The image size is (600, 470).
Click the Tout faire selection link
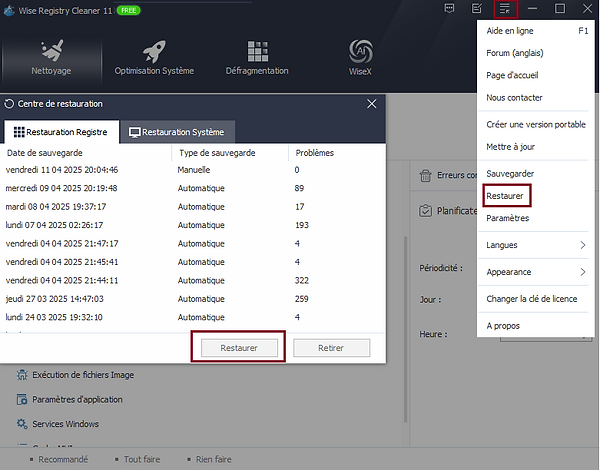click(142, 459)
